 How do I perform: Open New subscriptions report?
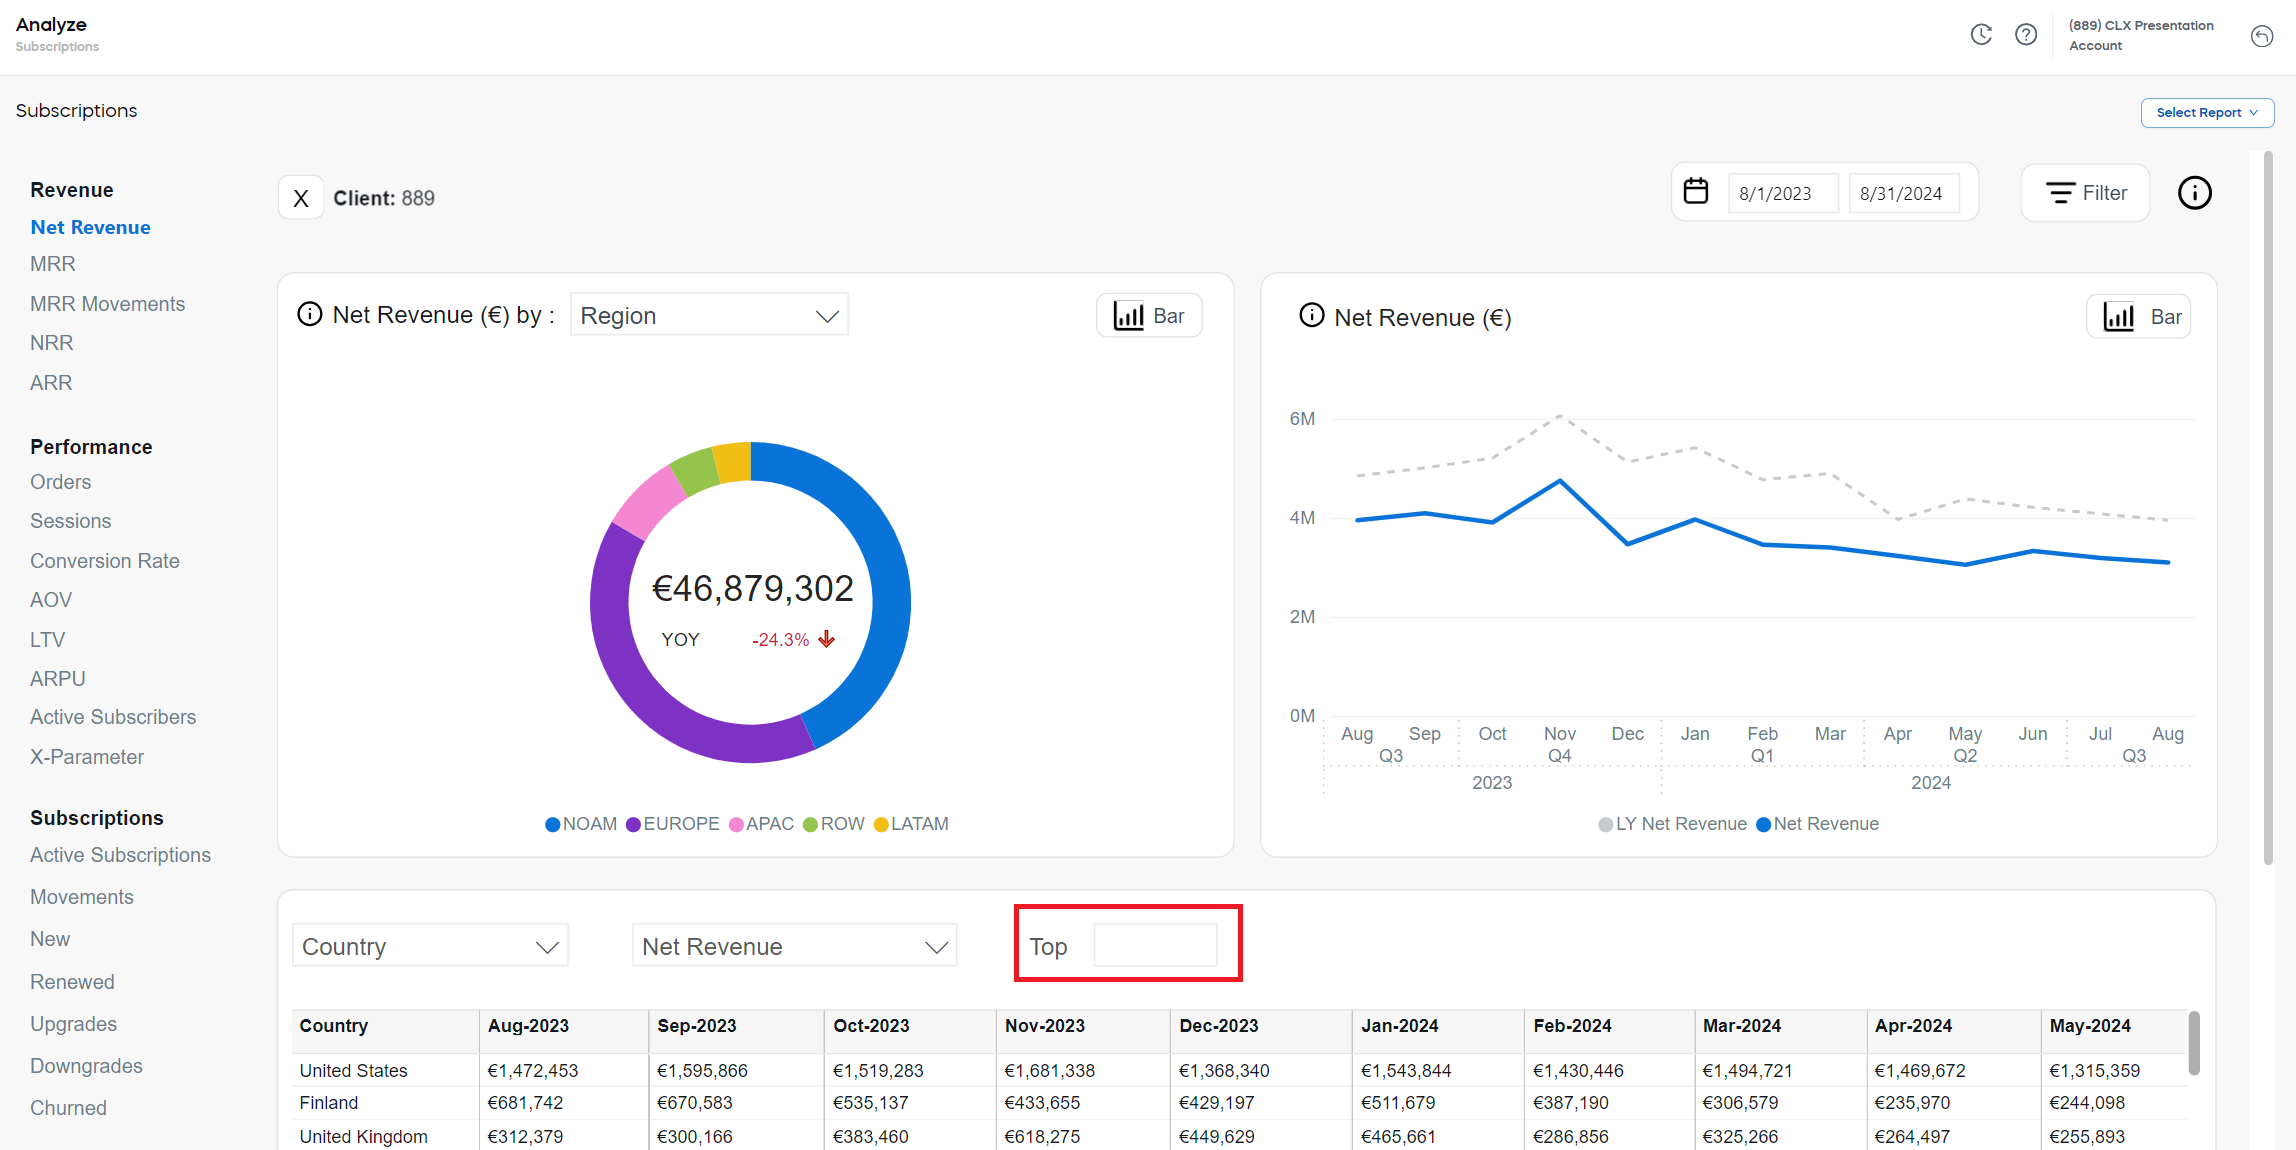(x=50, y=939)
